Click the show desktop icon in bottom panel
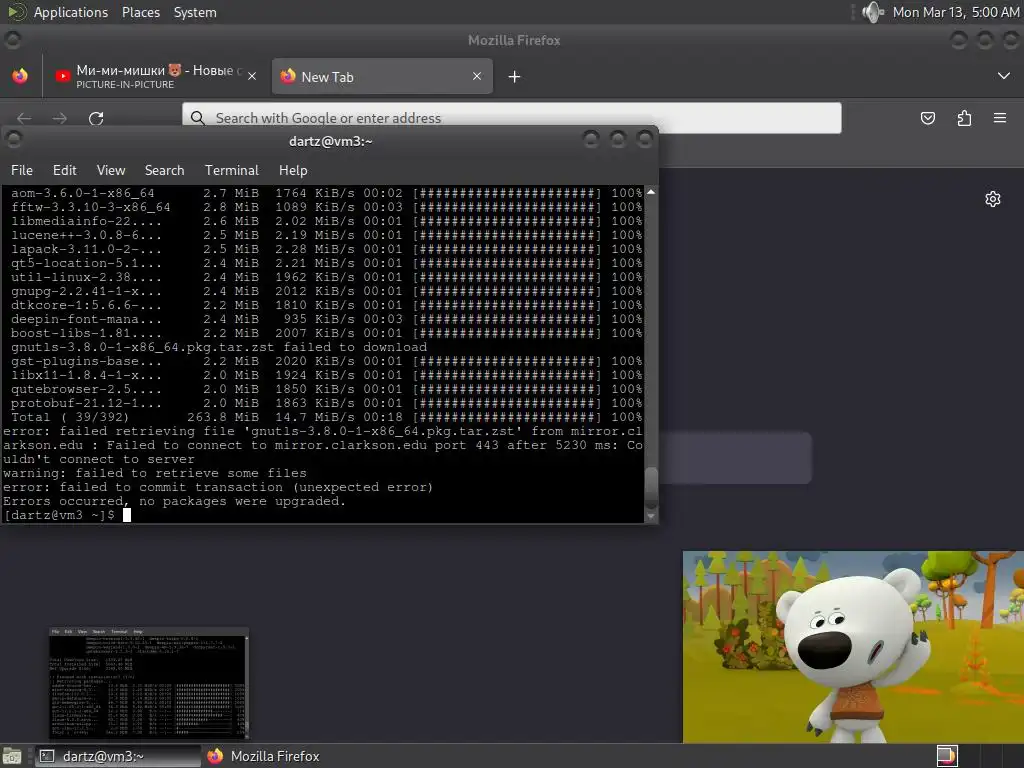The width and height of the screenshot is (1024, 768). coord(12,756)
